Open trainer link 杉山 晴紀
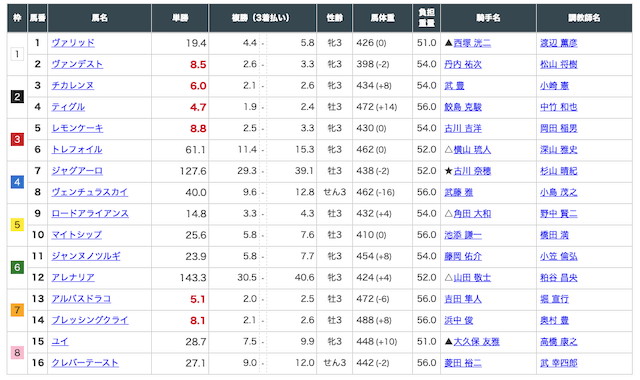640x380 pixels. coord(559,171)
